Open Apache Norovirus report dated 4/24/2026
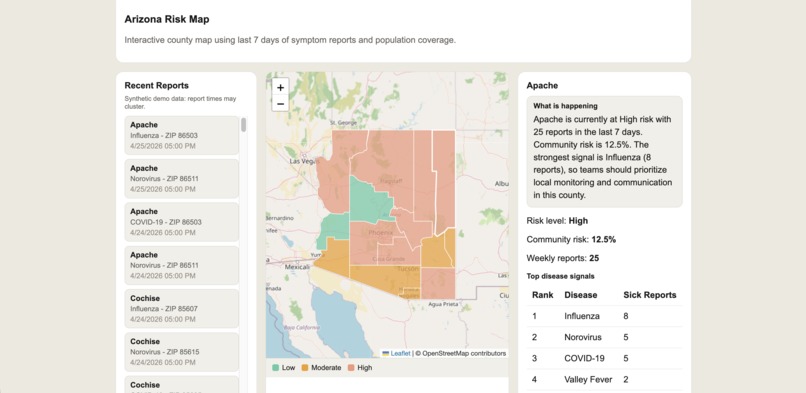The image size is (806, 393). click(181, 265)
